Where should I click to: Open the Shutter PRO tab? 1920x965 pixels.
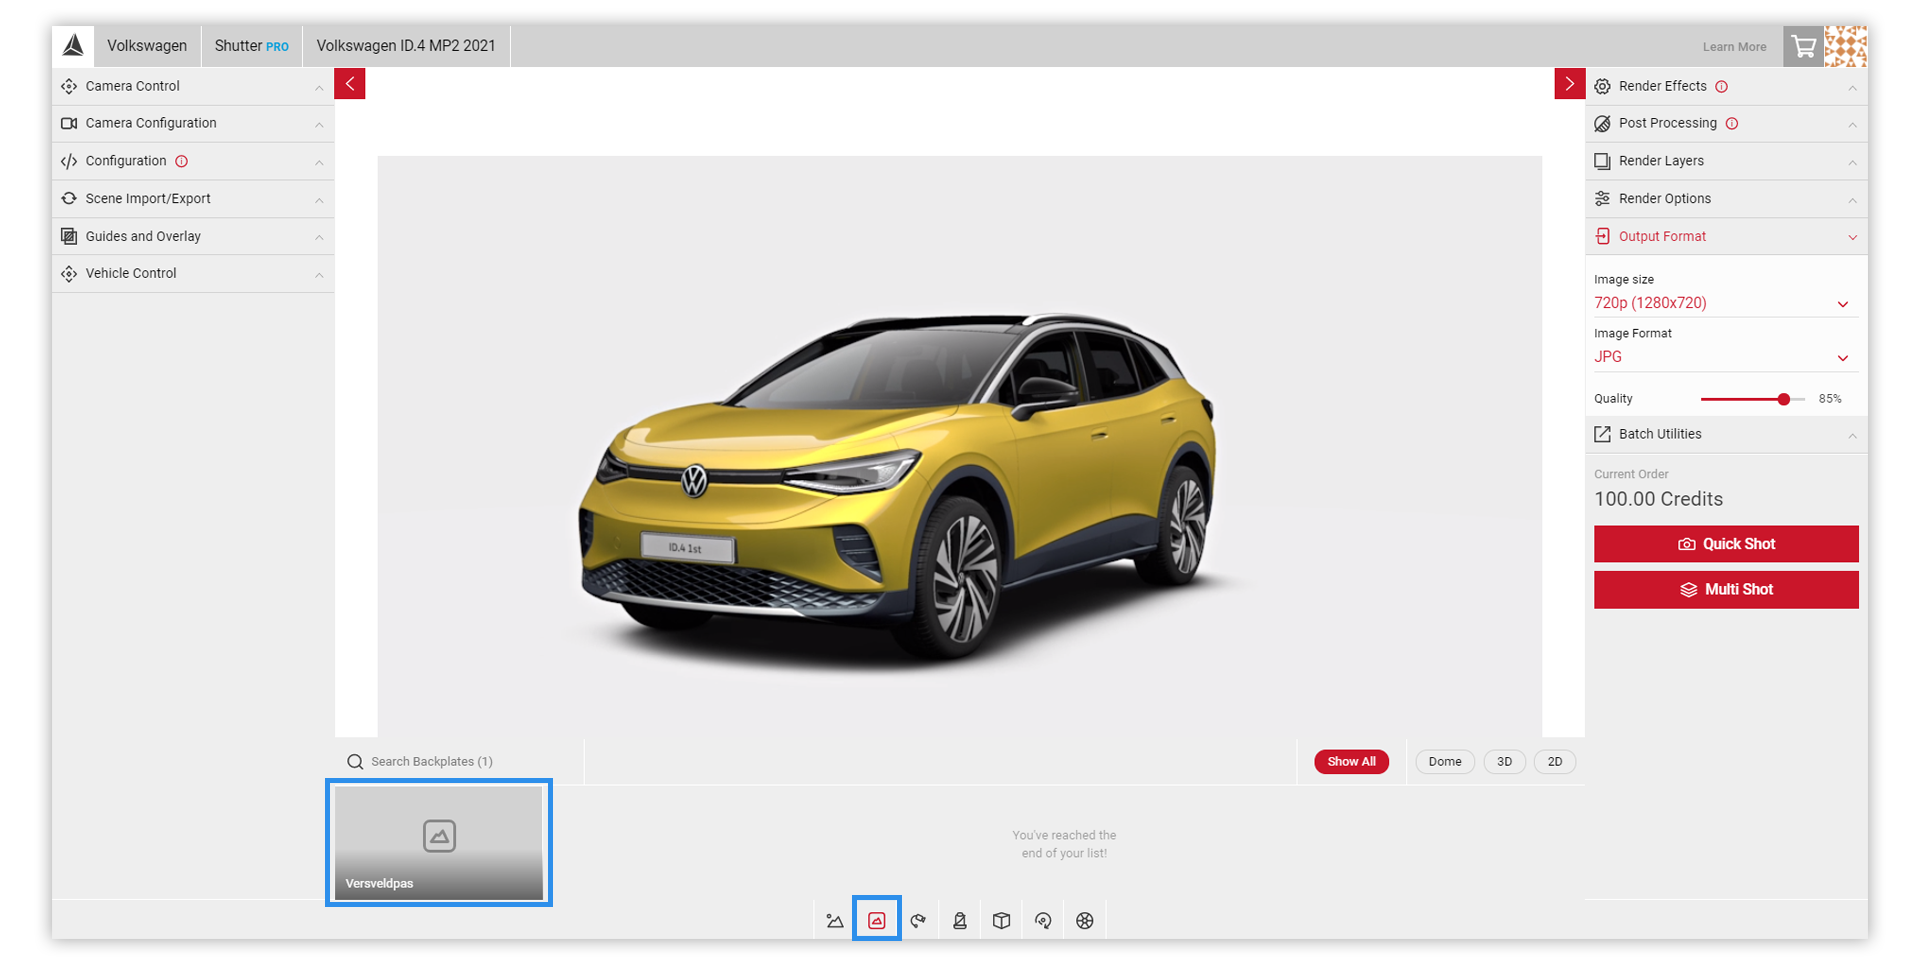click(x=252, y=46)
